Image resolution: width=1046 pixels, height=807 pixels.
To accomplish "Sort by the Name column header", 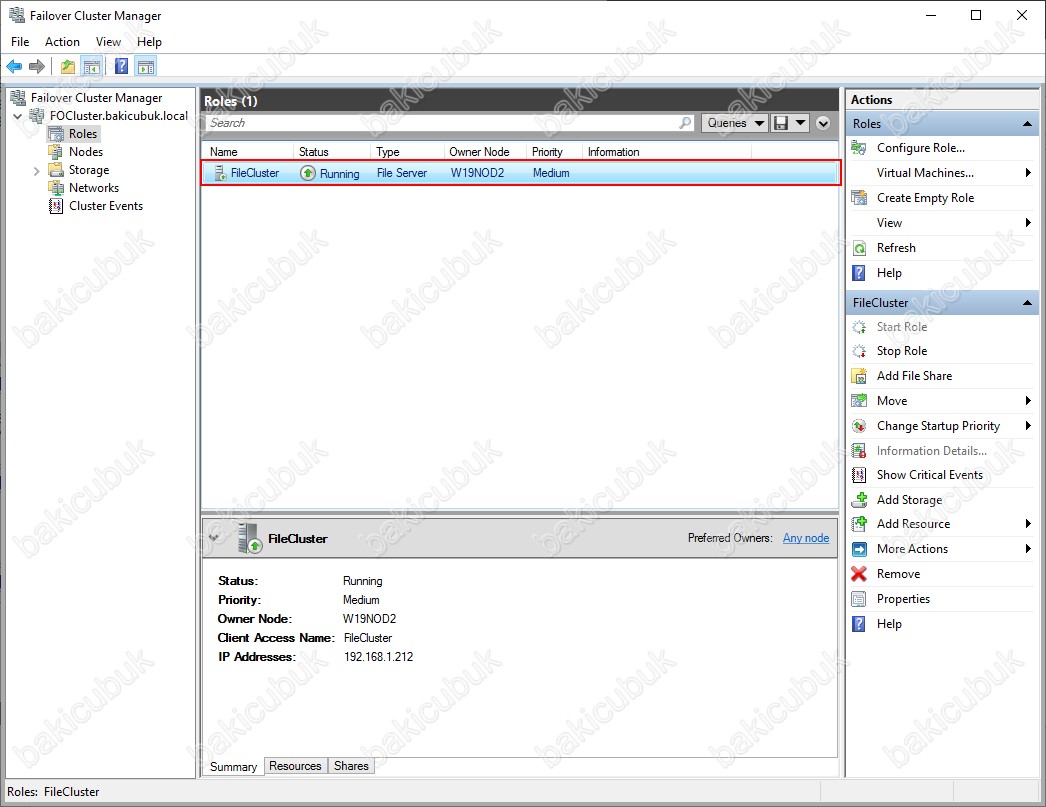I will 247,151.
